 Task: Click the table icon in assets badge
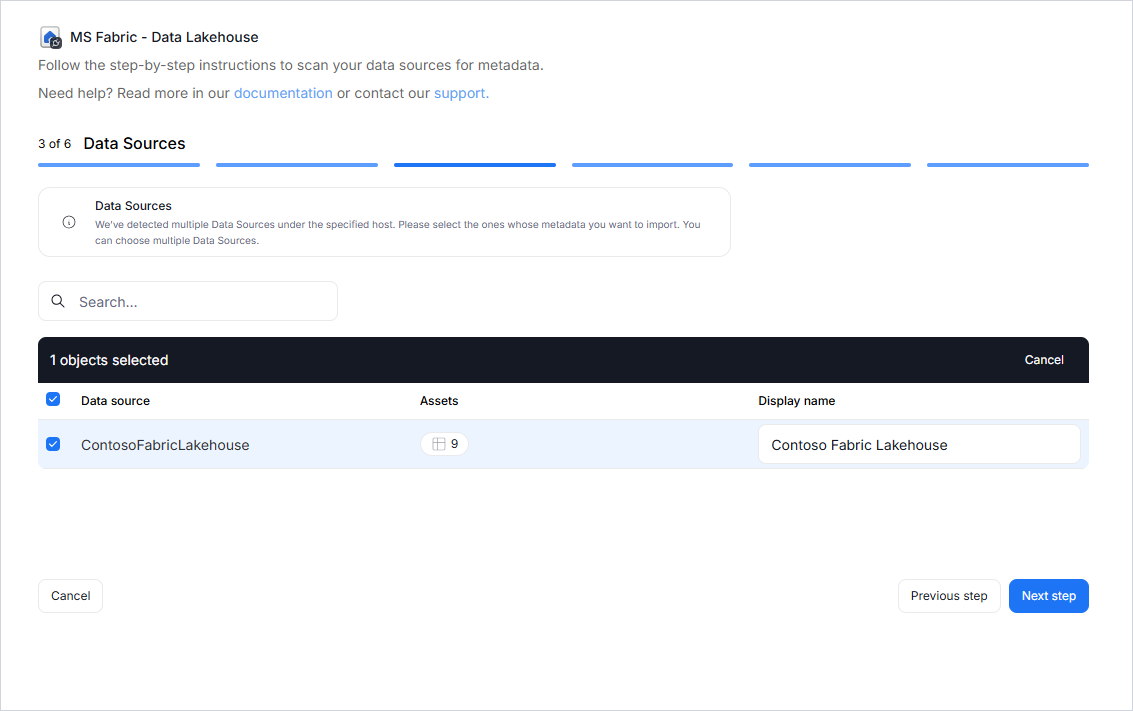pyautogui.click(x=438, y=444)
